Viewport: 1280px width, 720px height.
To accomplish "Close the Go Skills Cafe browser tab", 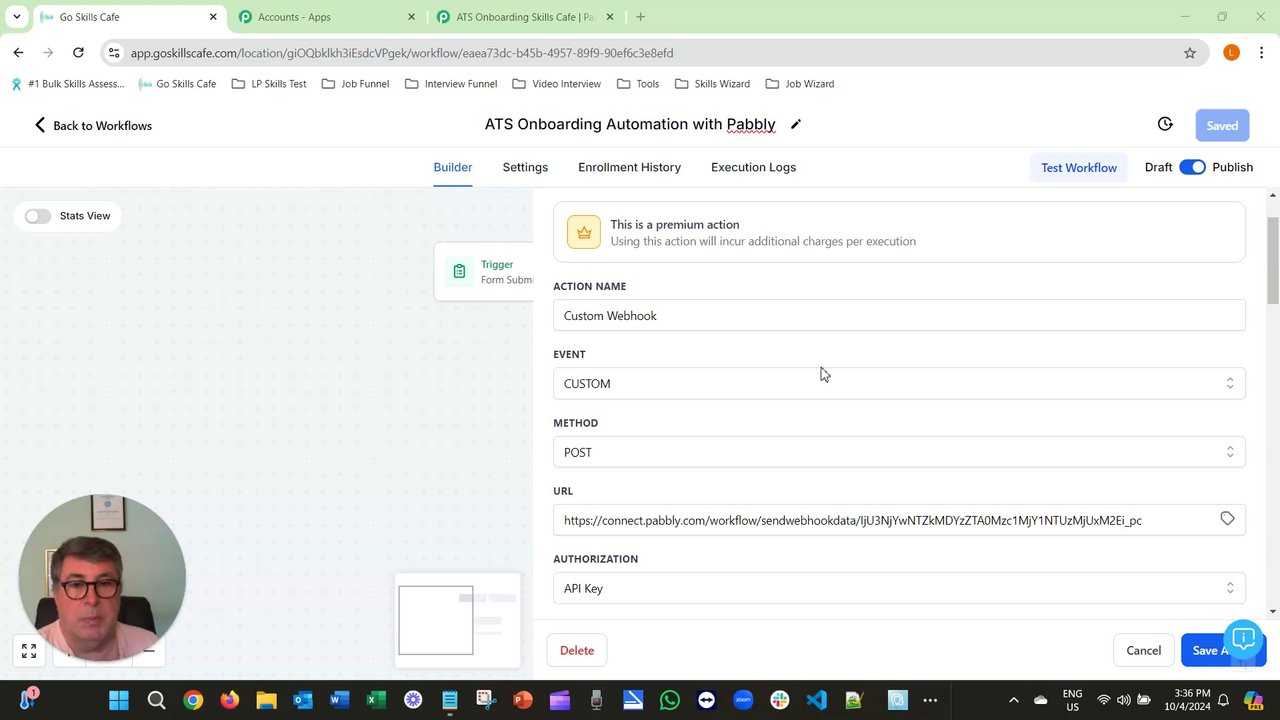I will click(213, 17).
